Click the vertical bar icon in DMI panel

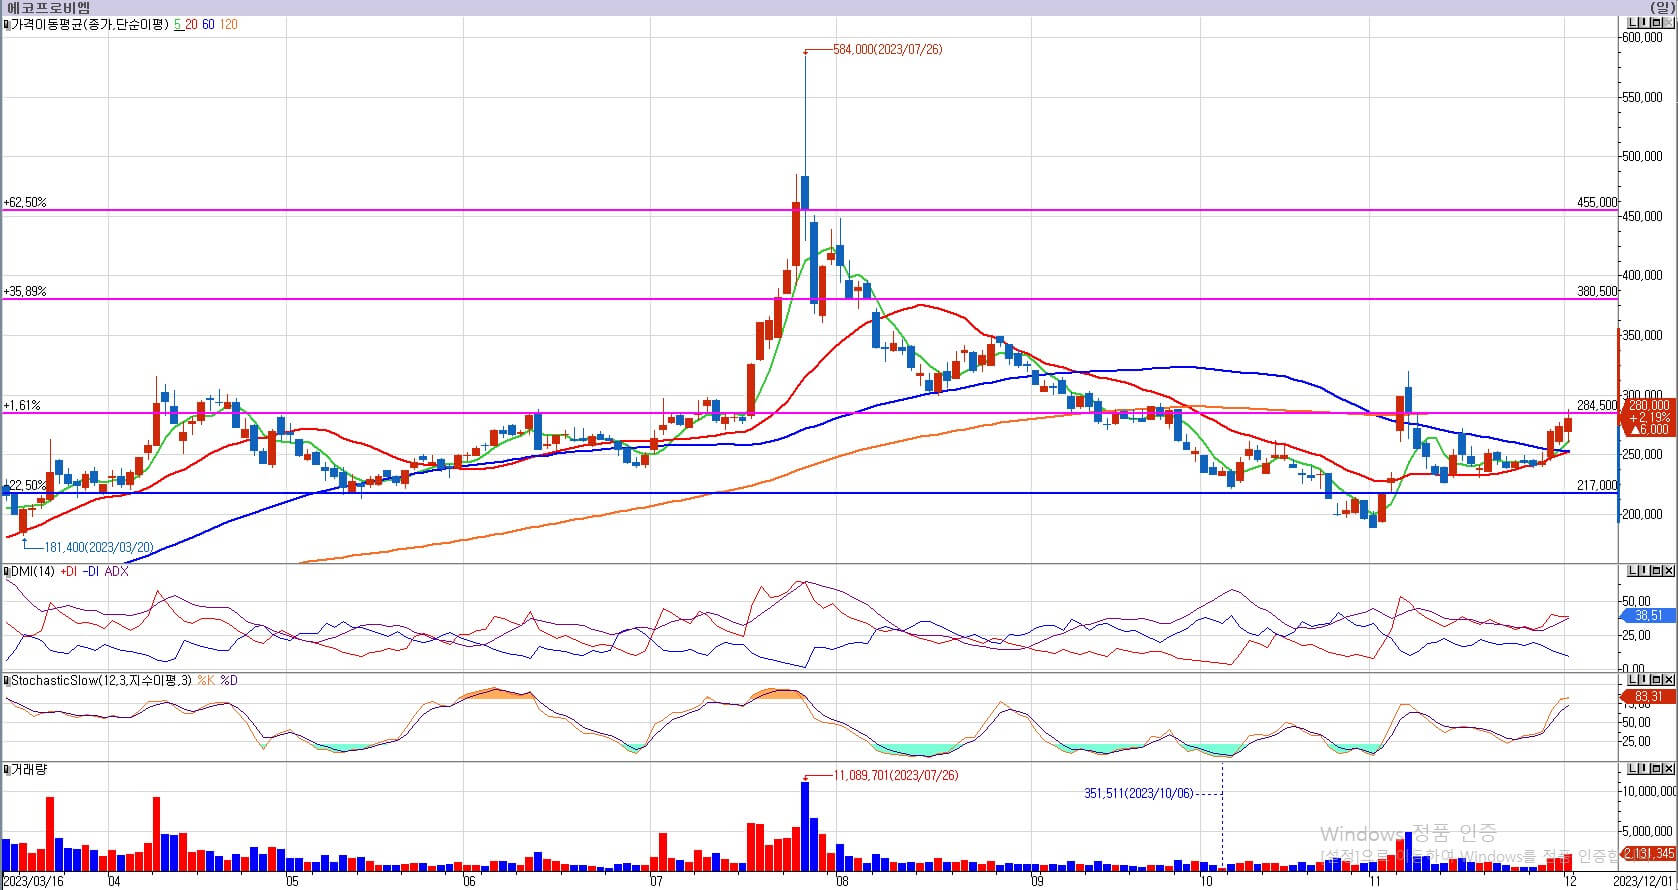(x=1644, y=570)
